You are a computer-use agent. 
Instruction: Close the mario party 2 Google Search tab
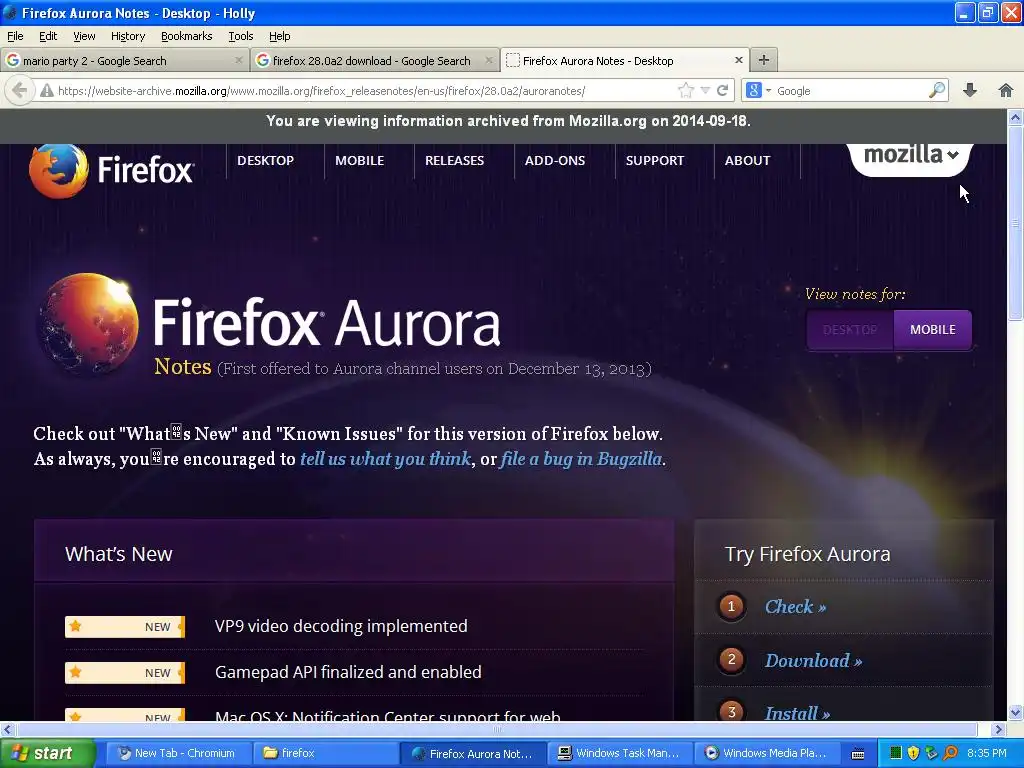(239, 60)
